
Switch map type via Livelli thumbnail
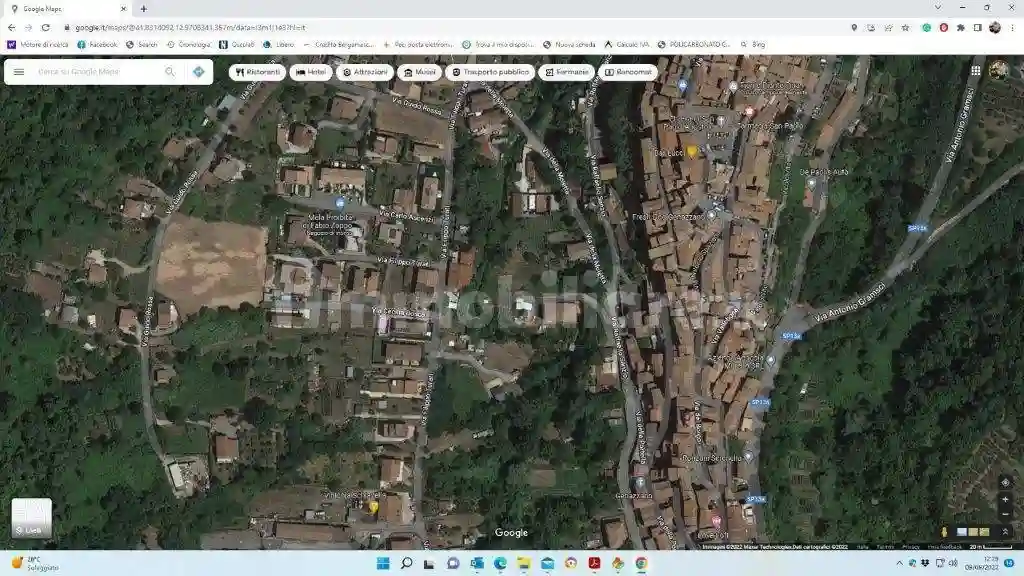(x=31, y=518)
